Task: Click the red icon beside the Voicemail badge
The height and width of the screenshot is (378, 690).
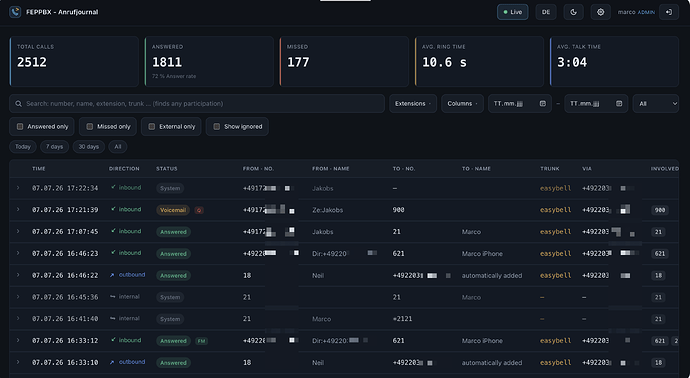Action: pyautogui.click(x=199, y=210)
